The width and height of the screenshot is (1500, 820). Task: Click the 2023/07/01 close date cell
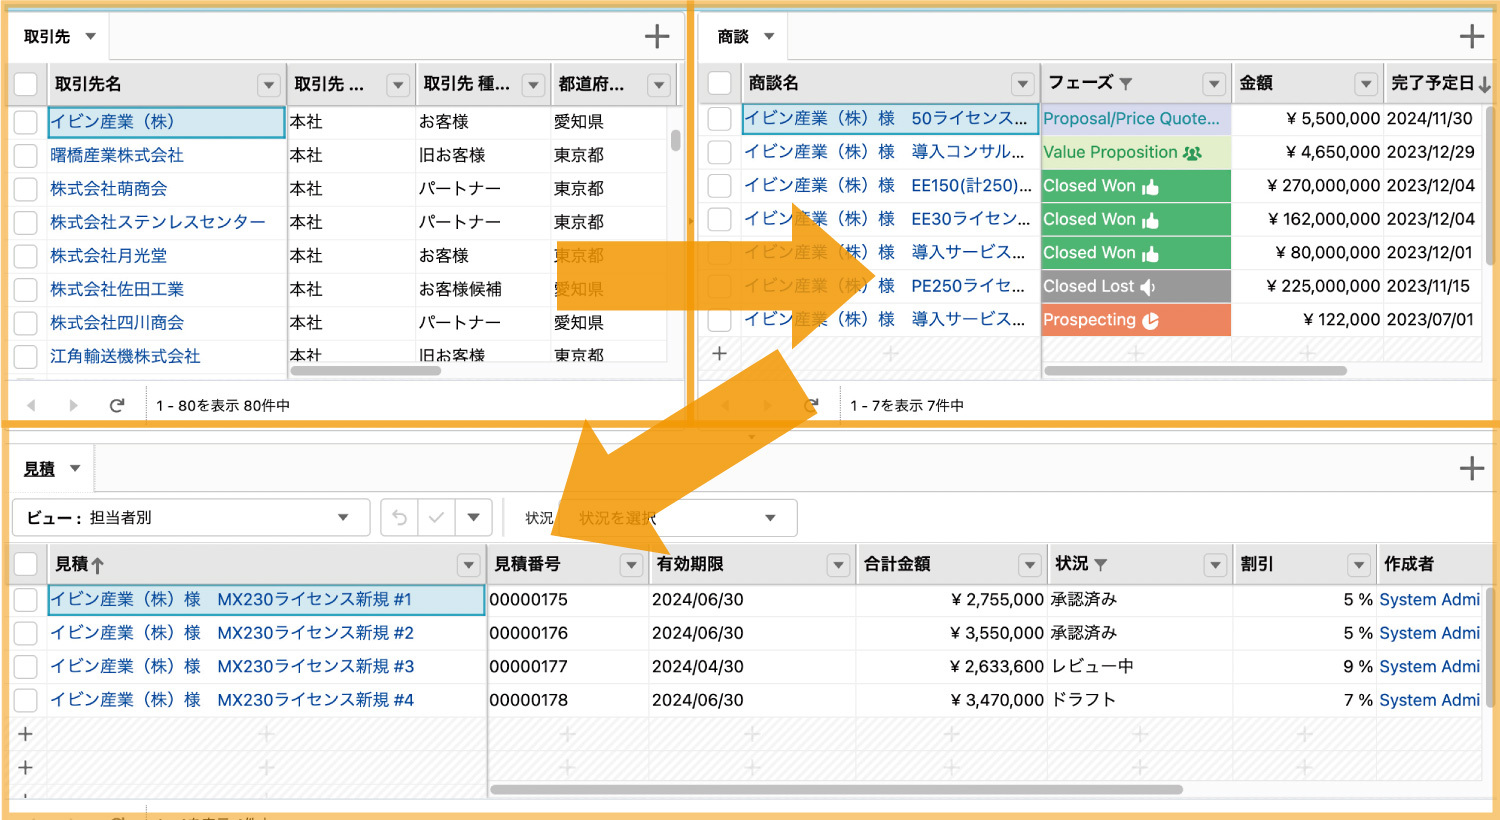[1433, 320]
